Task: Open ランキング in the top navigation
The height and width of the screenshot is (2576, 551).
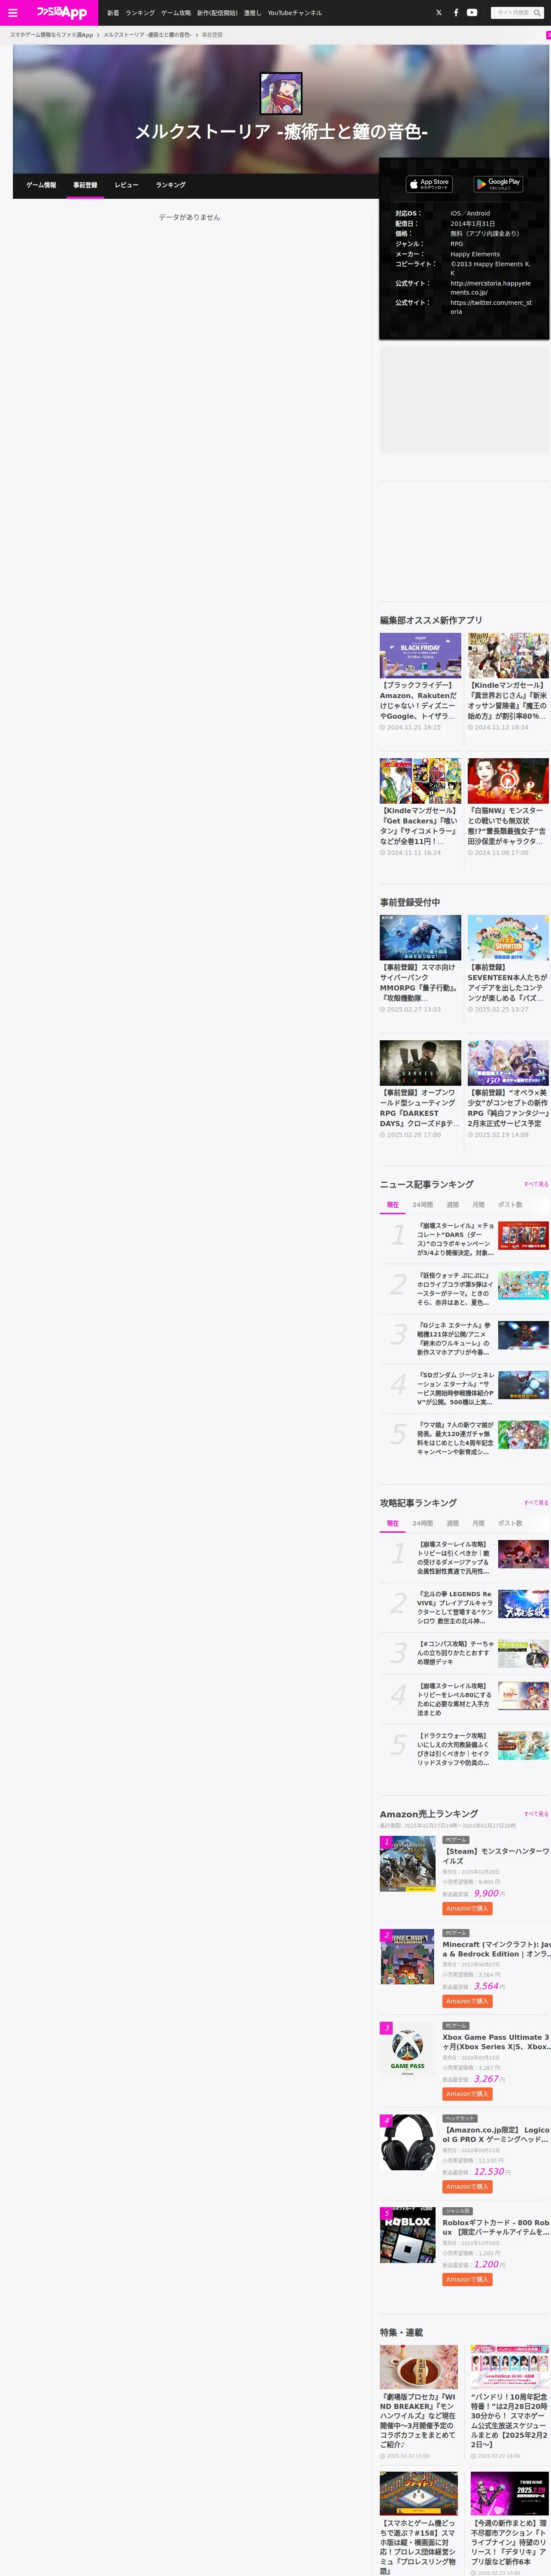Action: click(140, 13)
